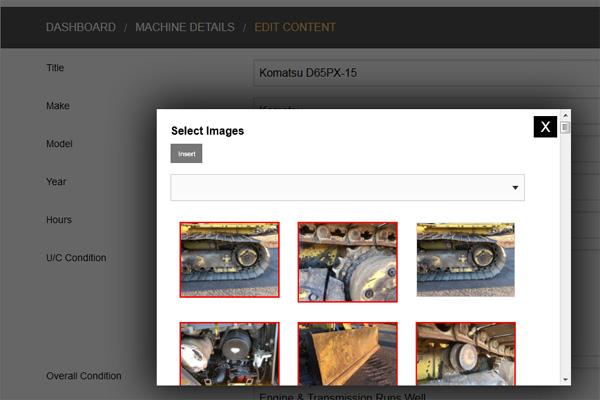This screenshot has height=400, width=600.
Task: Click dialog scrollbar up arrow
Action: (565, 115)
